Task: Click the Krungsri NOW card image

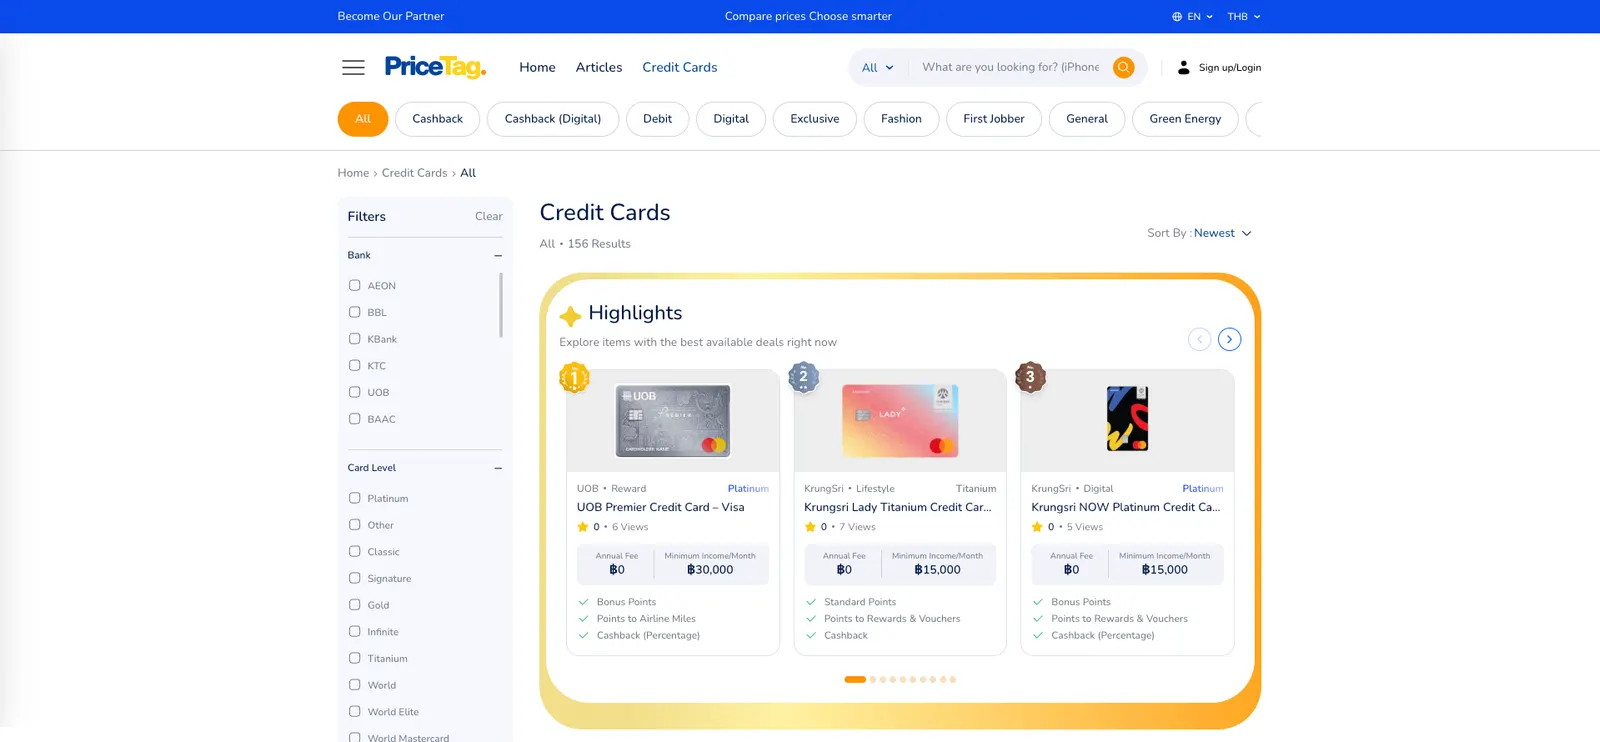Action: click(x=1127, y=419)
